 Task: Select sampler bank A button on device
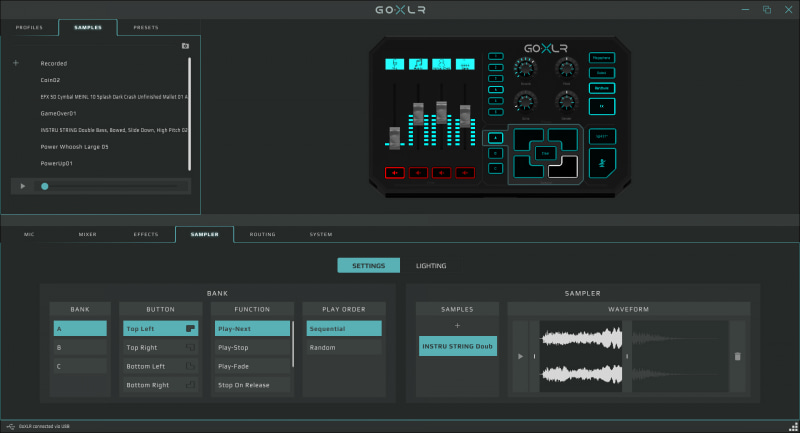(495, 138)
